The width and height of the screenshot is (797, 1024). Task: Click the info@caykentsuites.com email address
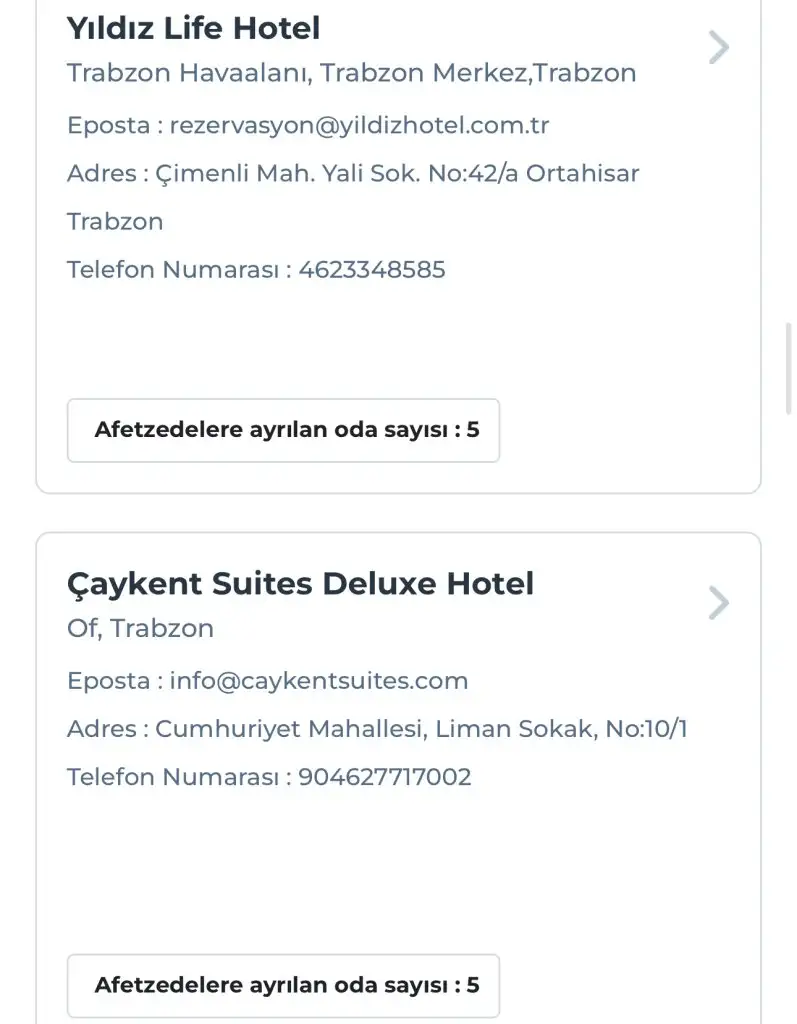[x=318, y=681]
